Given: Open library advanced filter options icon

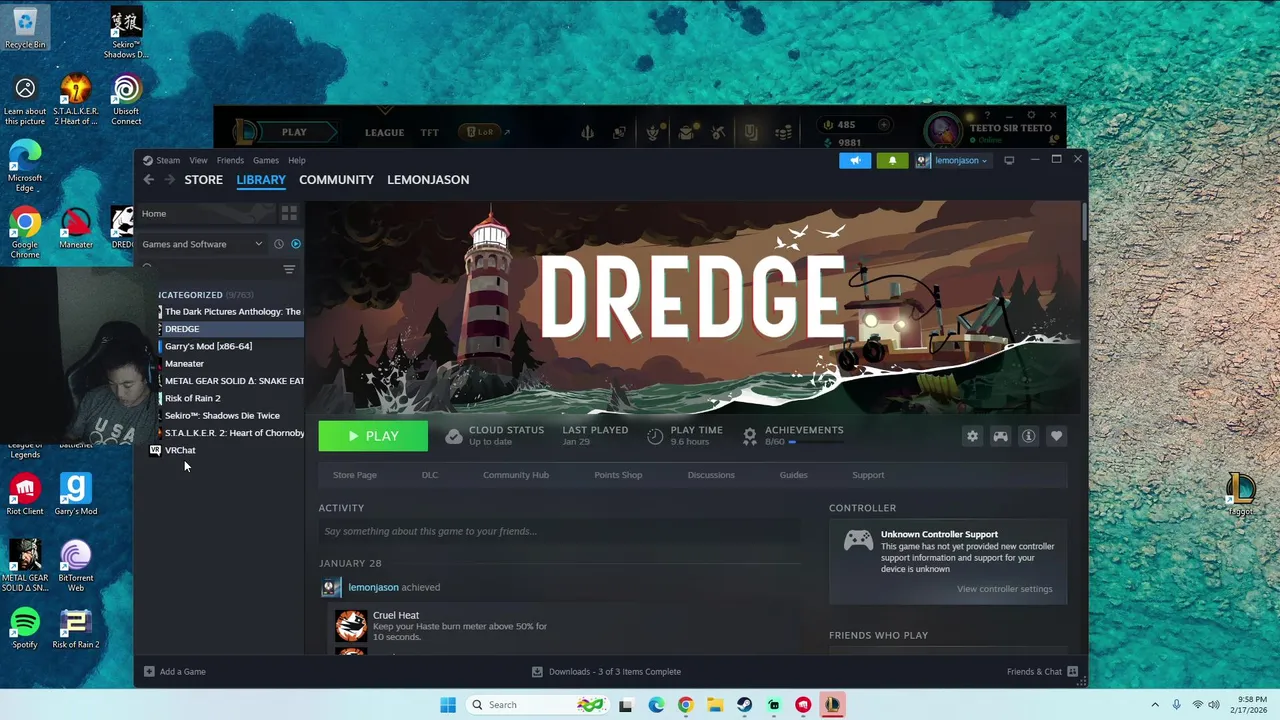Looking at the screenshot, I should pos(289,269).
